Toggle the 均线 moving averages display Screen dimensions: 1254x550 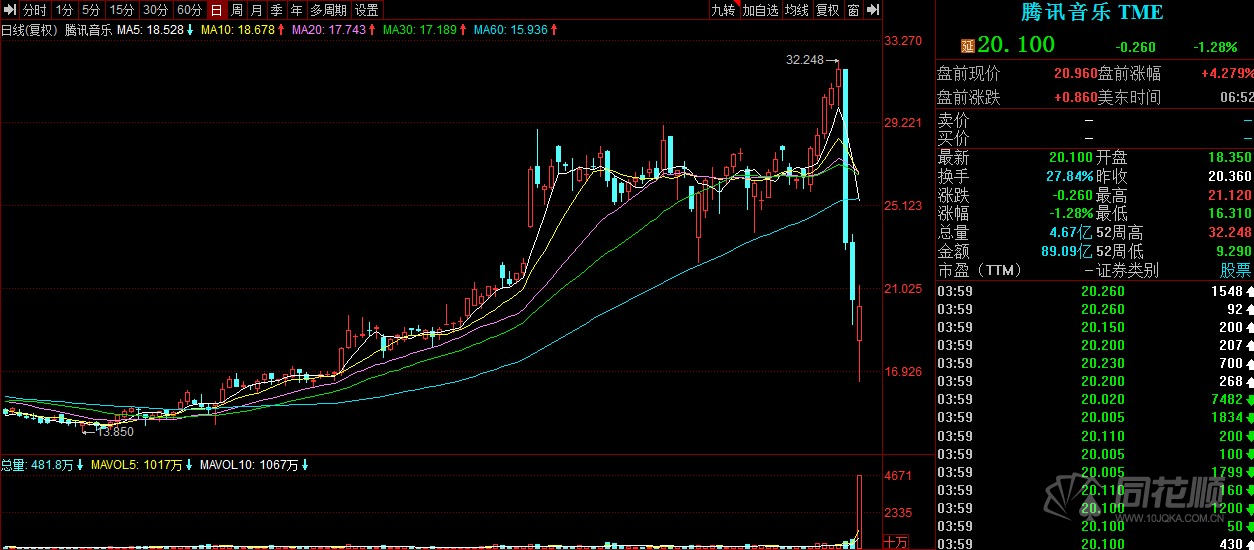pyautogui.click(x=797, y=10)
